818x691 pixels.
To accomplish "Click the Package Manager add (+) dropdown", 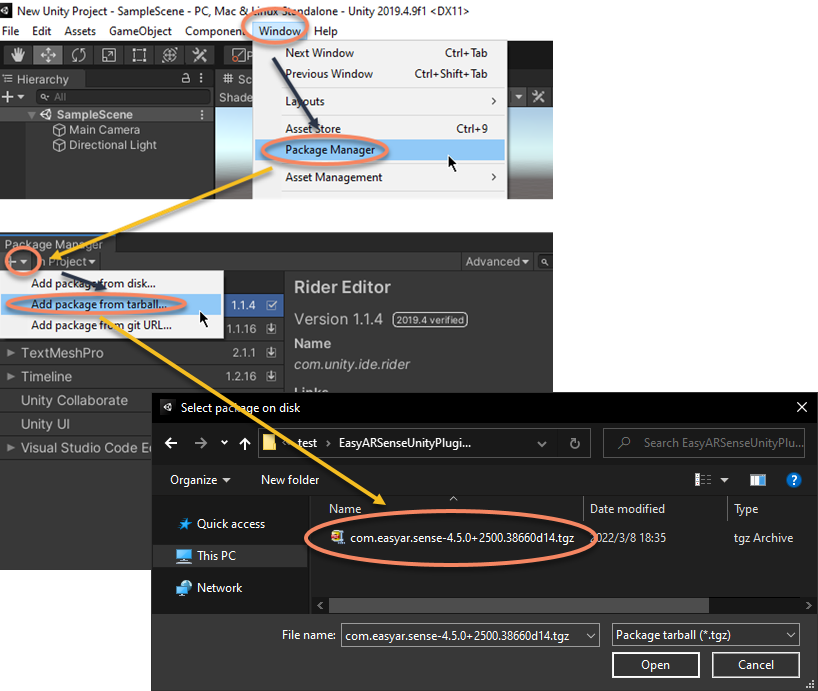I will pyautogui.click(x=18, y=261).
